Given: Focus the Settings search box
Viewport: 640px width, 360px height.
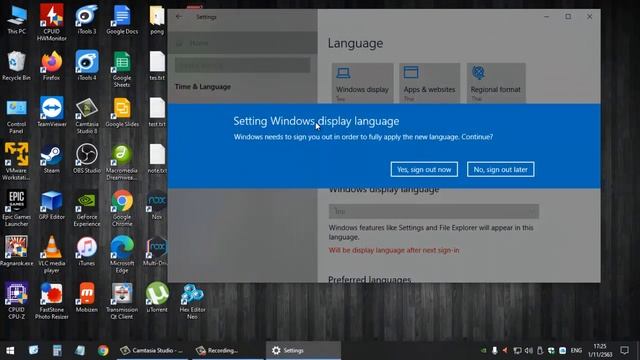Looking at the screenshot, I should 242,65.
